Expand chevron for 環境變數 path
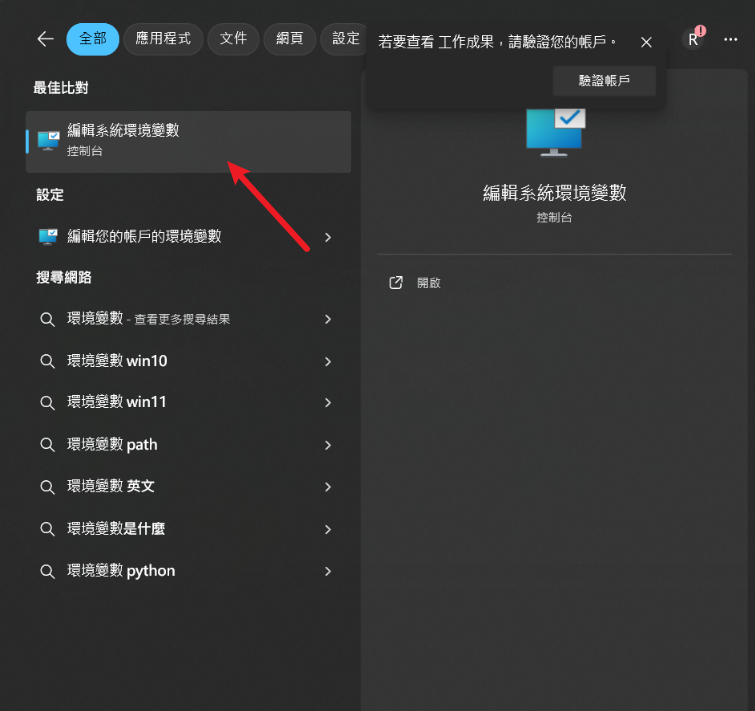Image resolution: width=755 pixels, height=711 pixels. pyautogui.click(x=328, y=445)
